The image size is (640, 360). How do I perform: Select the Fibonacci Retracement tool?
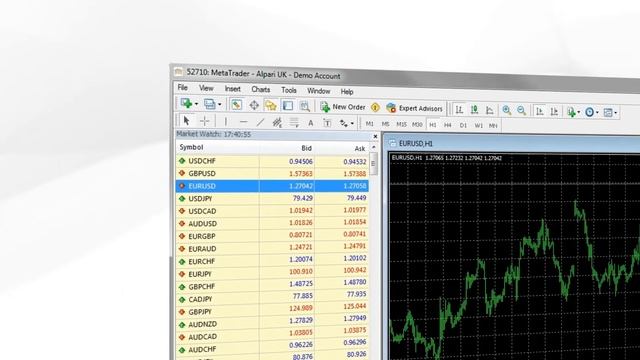pyautogui.click(x=294, y=122)
